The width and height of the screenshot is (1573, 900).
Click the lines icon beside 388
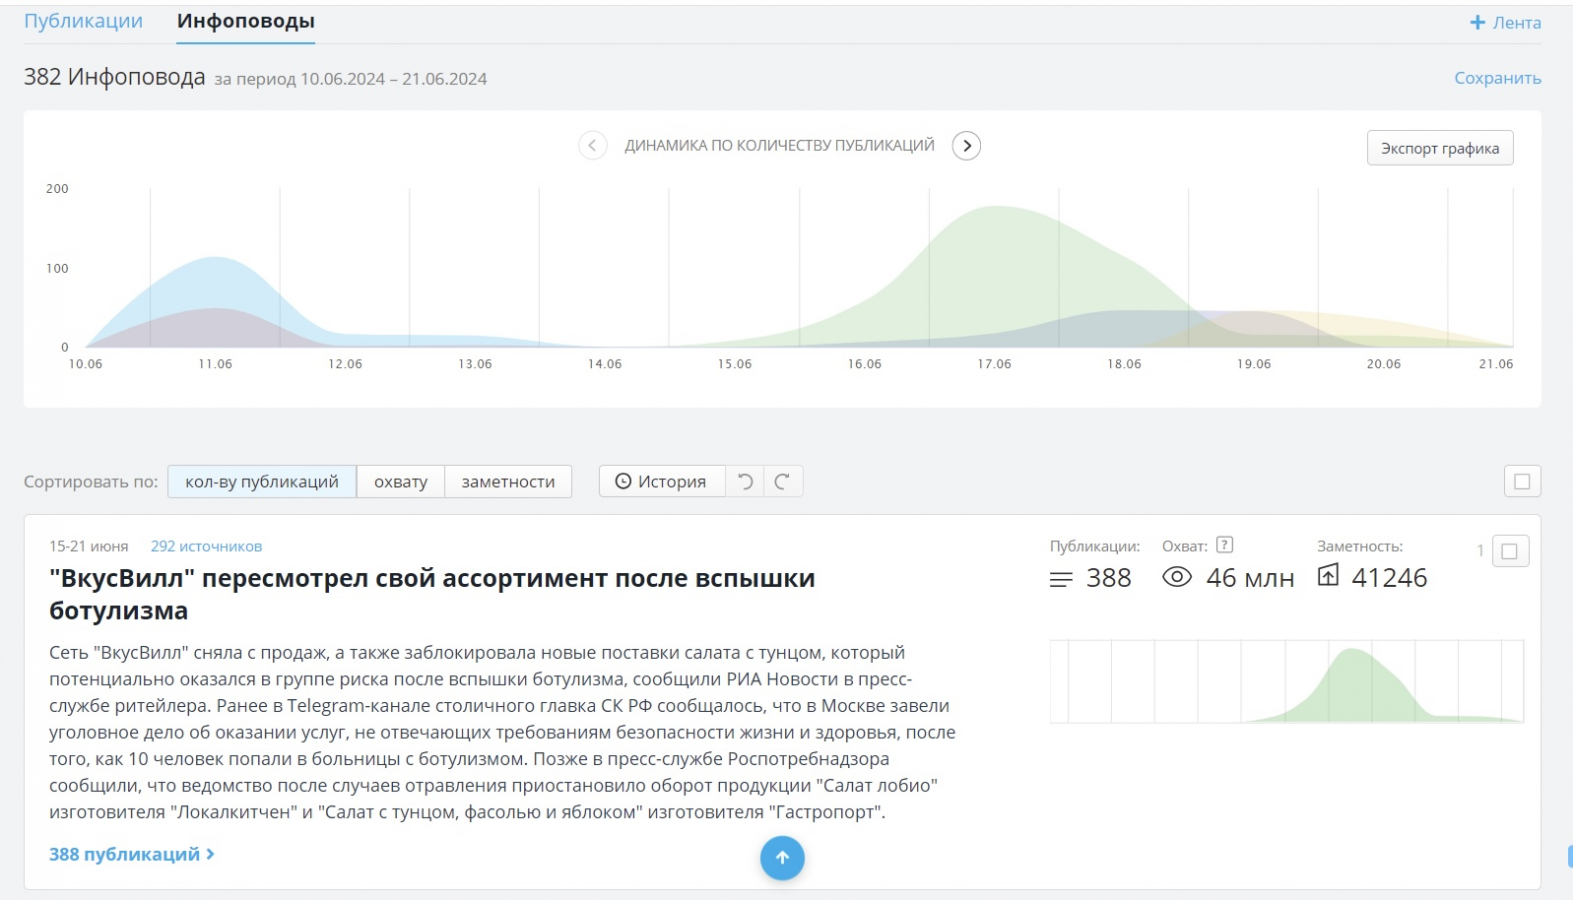coord(1061,579)
